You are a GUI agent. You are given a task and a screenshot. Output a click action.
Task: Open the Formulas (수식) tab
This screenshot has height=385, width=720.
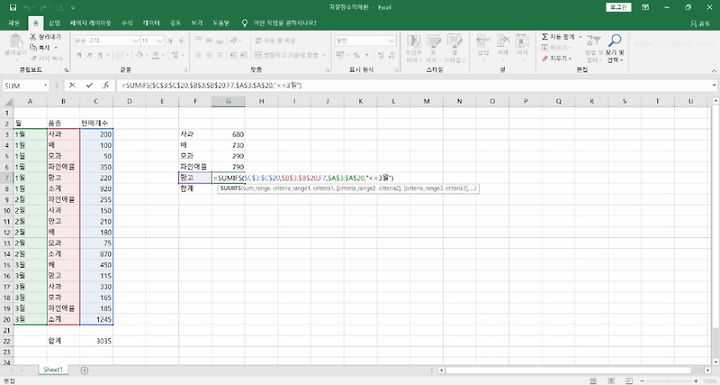tap(127, 23)
